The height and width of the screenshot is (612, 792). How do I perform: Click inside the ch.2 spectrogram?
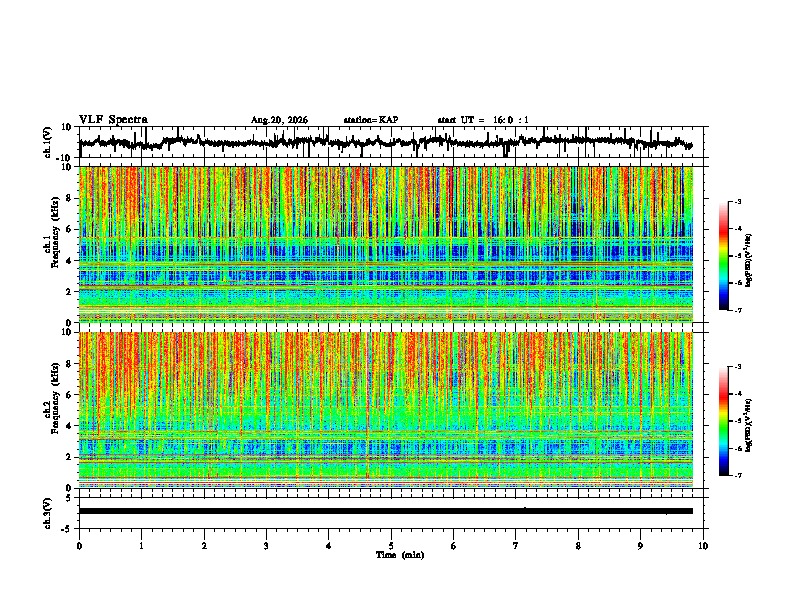point(386,410)
